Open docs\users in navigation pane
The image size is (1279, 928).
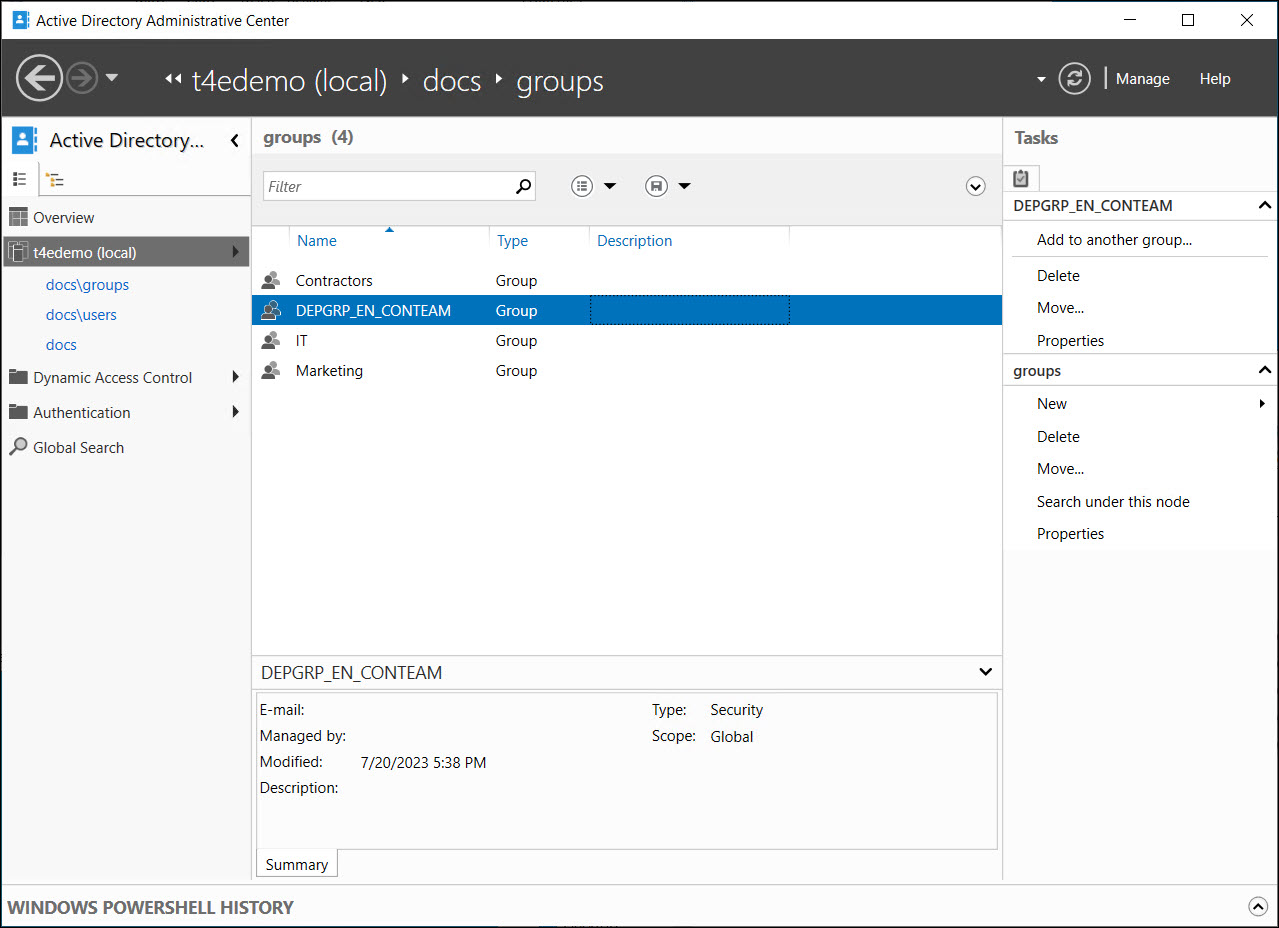(x=81, y=315)
